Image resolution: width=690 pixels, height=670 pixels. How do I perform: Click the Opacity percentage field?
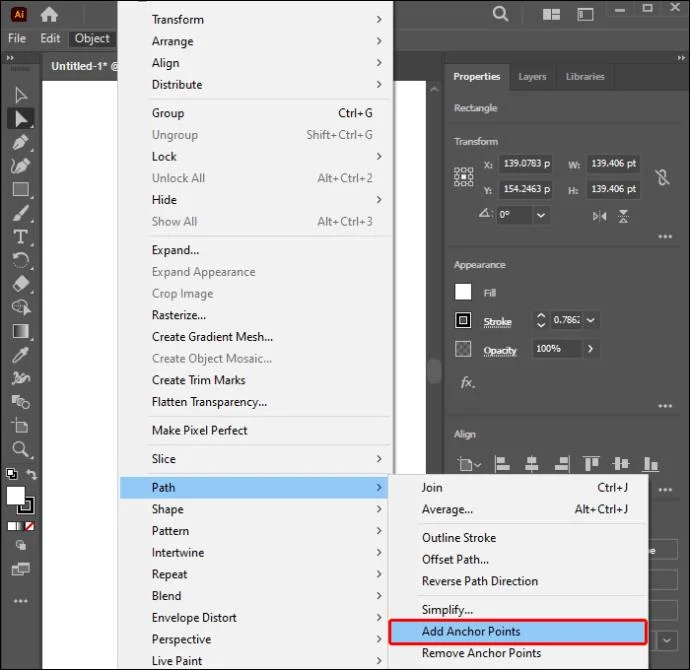(x=557, y=349)
